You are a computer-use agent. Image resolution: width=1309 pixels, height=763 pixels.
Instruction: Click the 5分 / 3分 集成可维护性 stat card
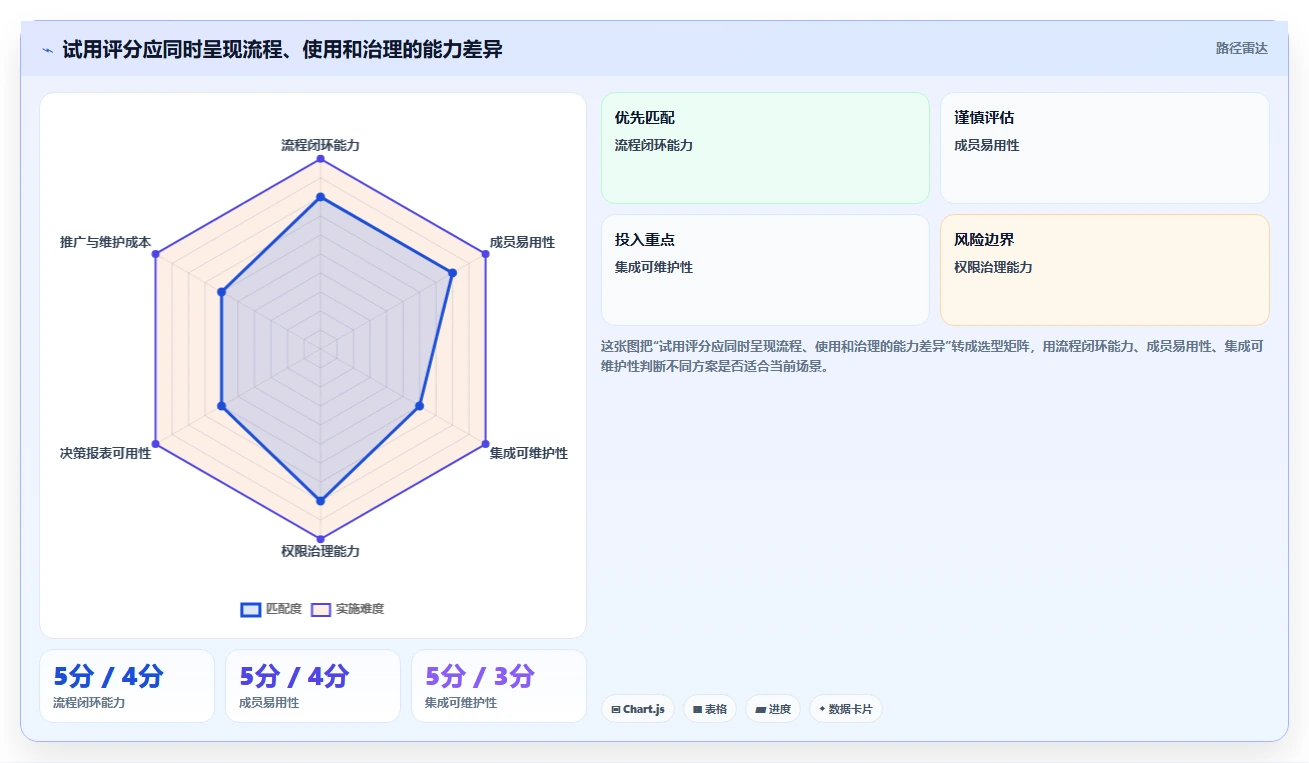[x=499, y=686]
